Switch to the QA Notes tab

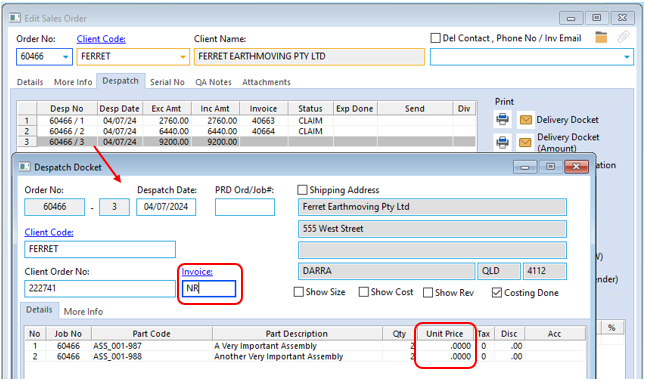213,82
